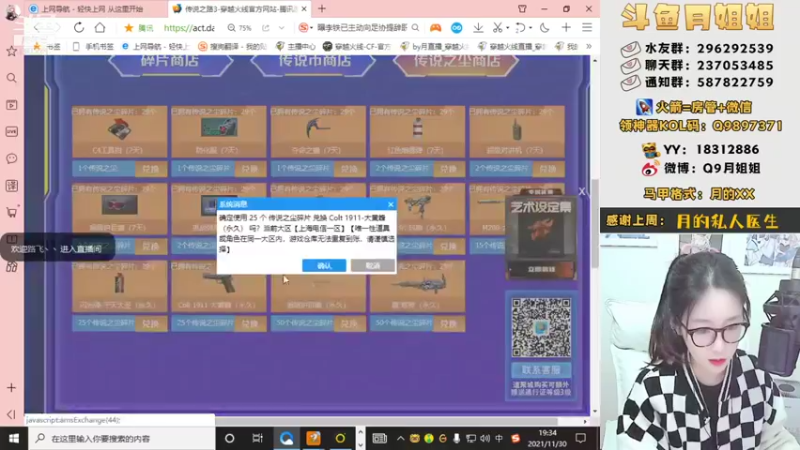Toggle night mode moon icon
Screen dimensions: 800x450
pyautogui.click(x=545, y=28)
